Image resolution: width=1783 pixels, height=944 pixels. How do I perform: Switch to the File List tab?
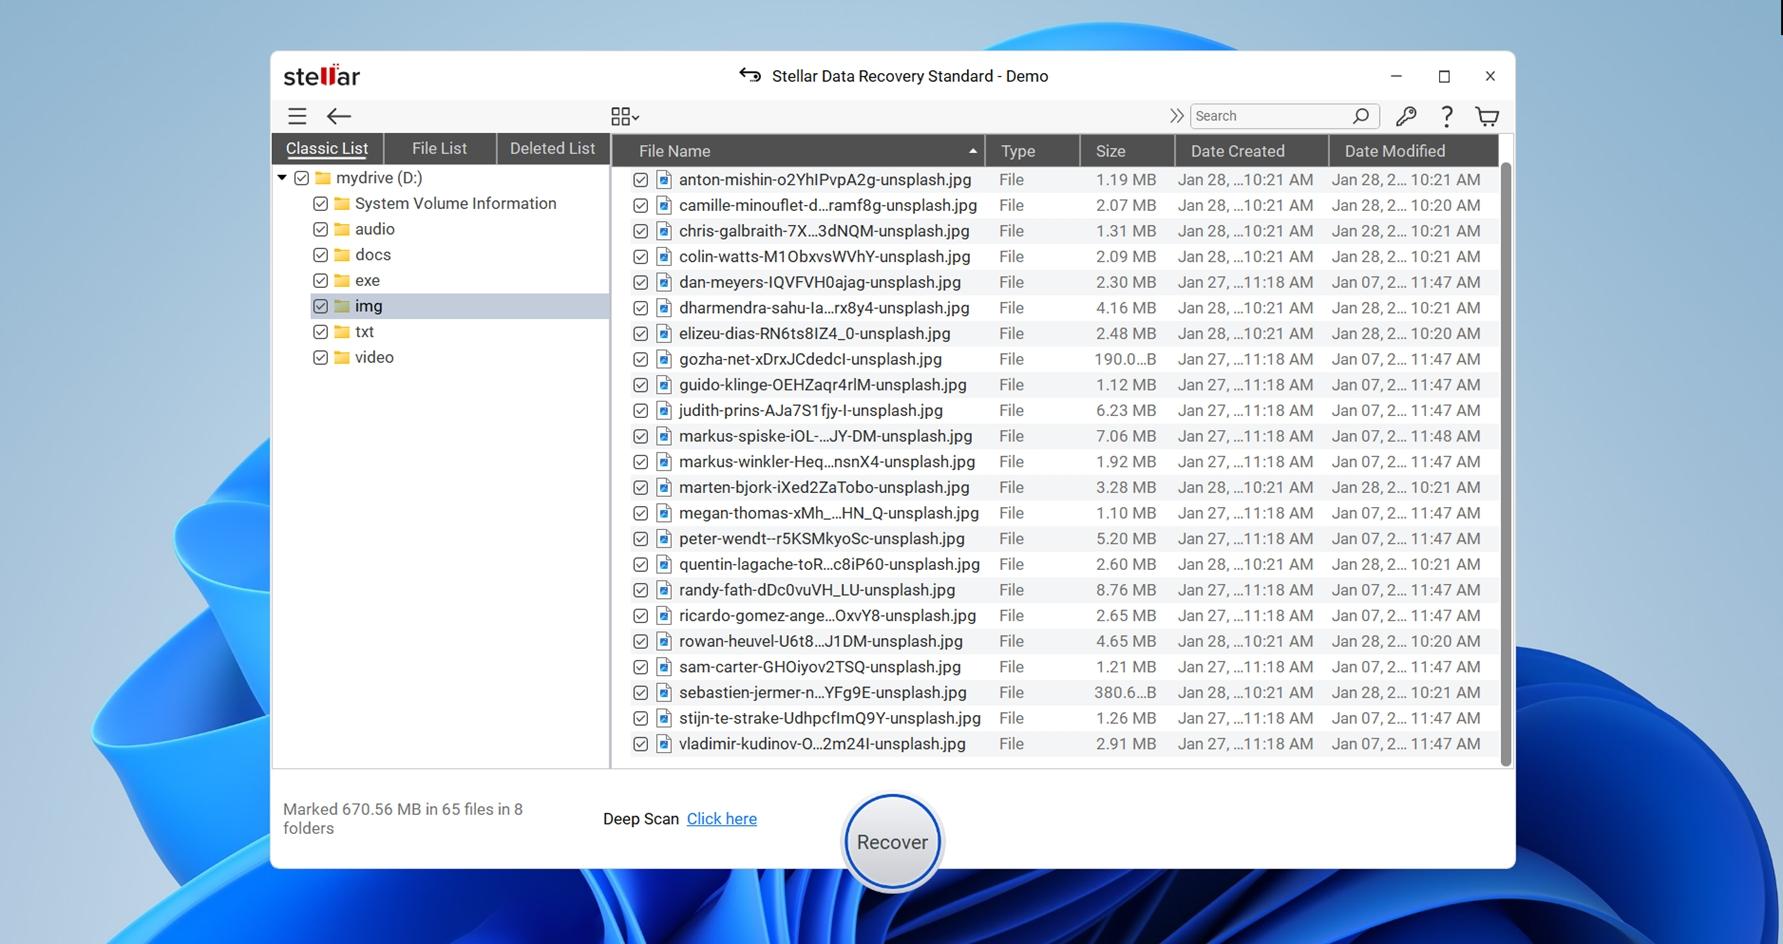pyautogui.click(x=439, y=148)
